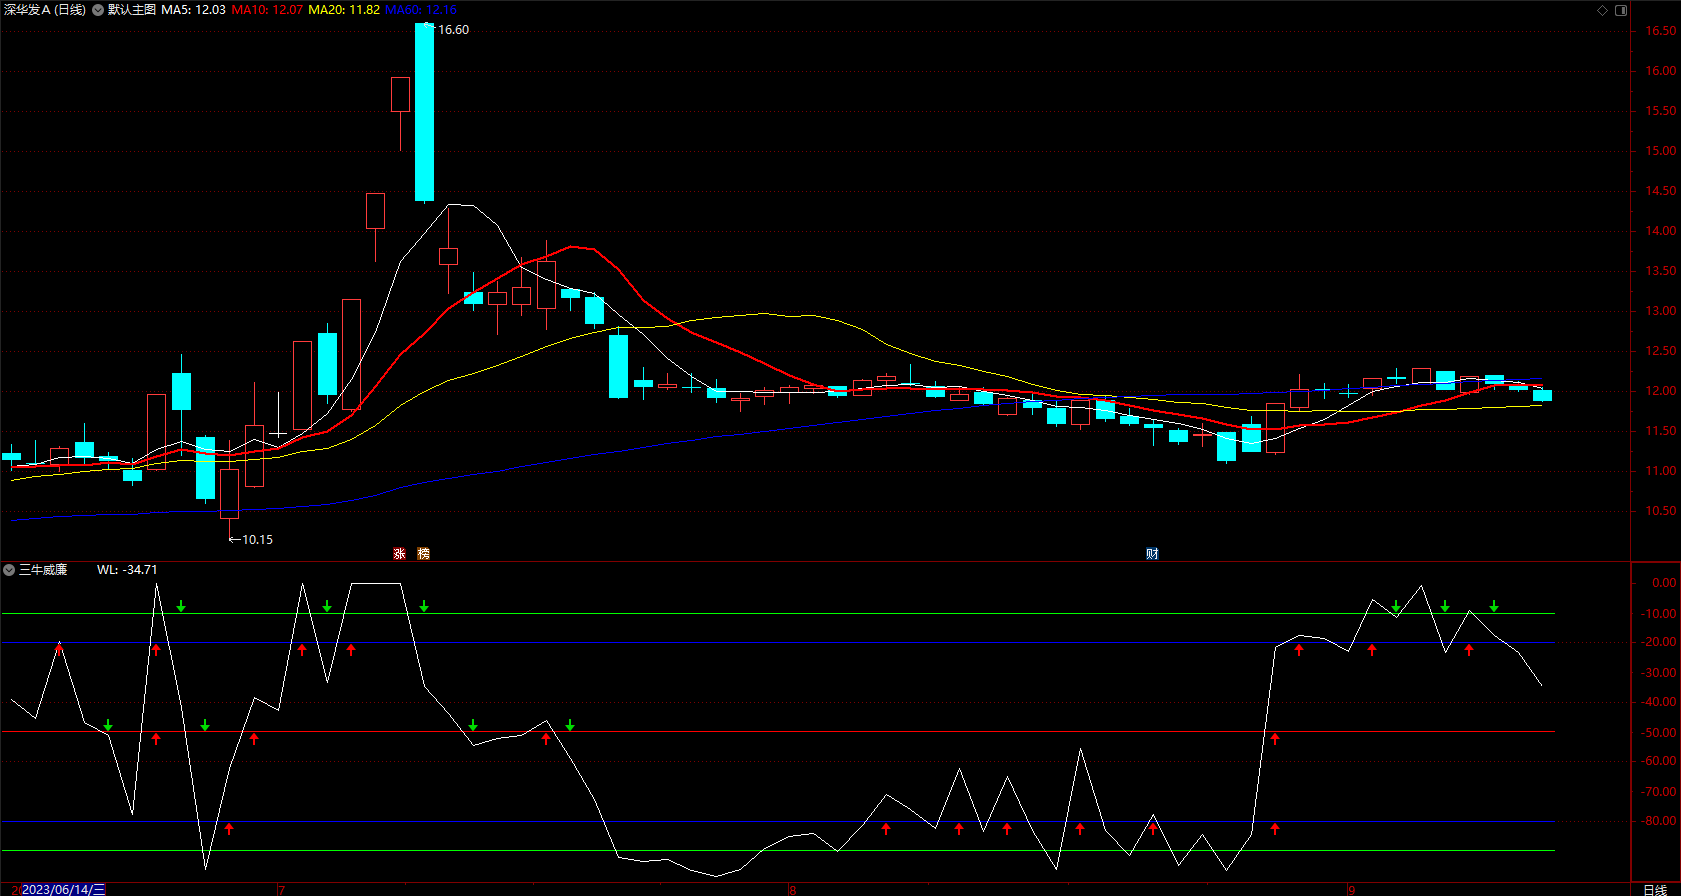Click the month 7 marker on time axis
Viewport: 1681px width, 896px height.
pos(282,889)
